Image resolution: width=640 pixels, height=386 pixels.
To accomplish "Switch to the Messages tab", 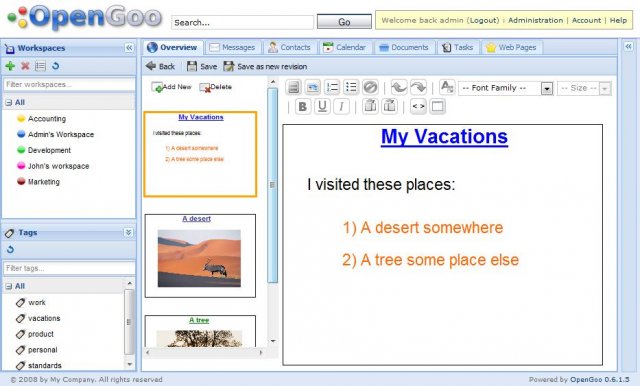I will tap(232, 47).
